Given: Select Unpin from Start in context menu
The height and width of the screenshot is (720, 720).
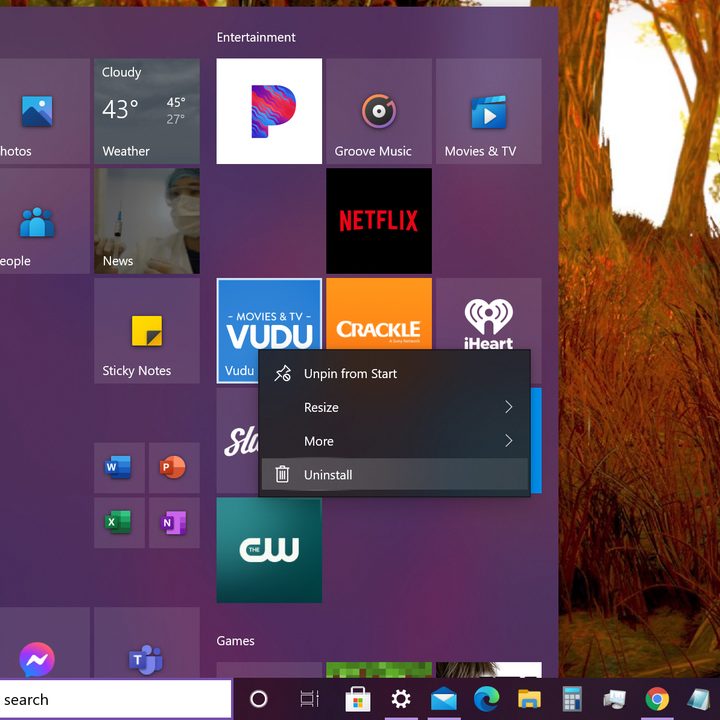Looking at the screenshot, I should coord(394,374).
